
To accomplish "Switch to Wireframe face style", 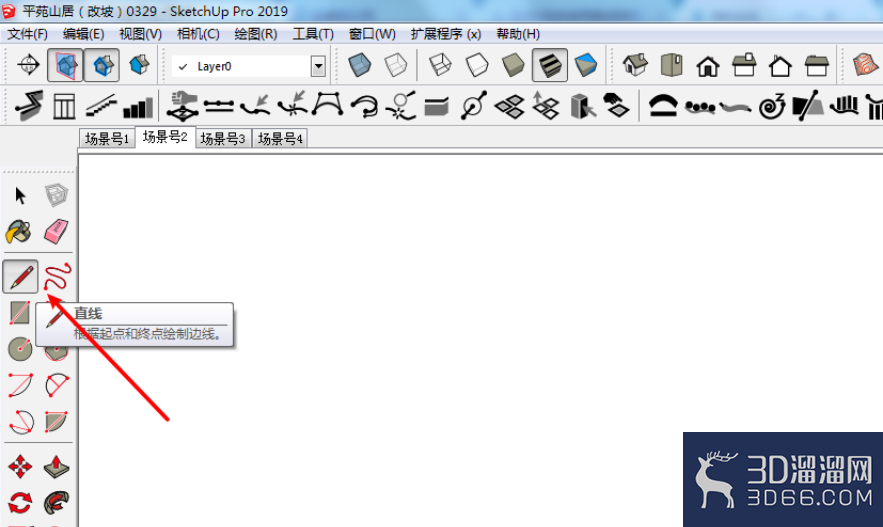I will [440, 65].
